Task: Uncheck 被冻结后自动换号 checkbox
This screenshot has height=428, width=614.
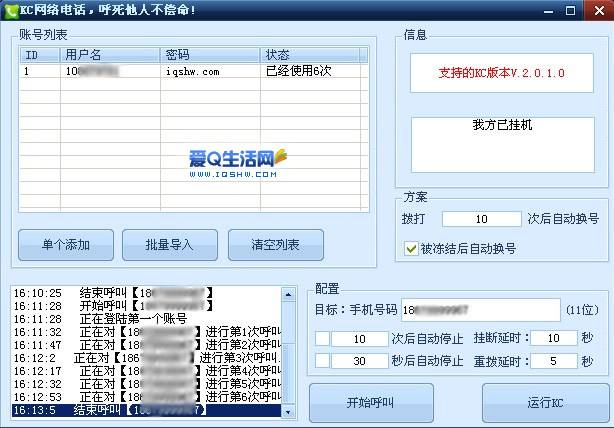Action: click(411, 249)
